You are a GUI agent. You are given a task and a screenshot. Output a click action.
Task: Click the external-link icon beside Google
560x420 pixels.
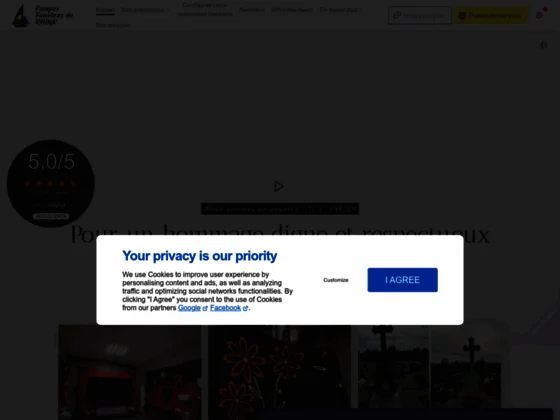pyautogui.click(x=205, y=308)
